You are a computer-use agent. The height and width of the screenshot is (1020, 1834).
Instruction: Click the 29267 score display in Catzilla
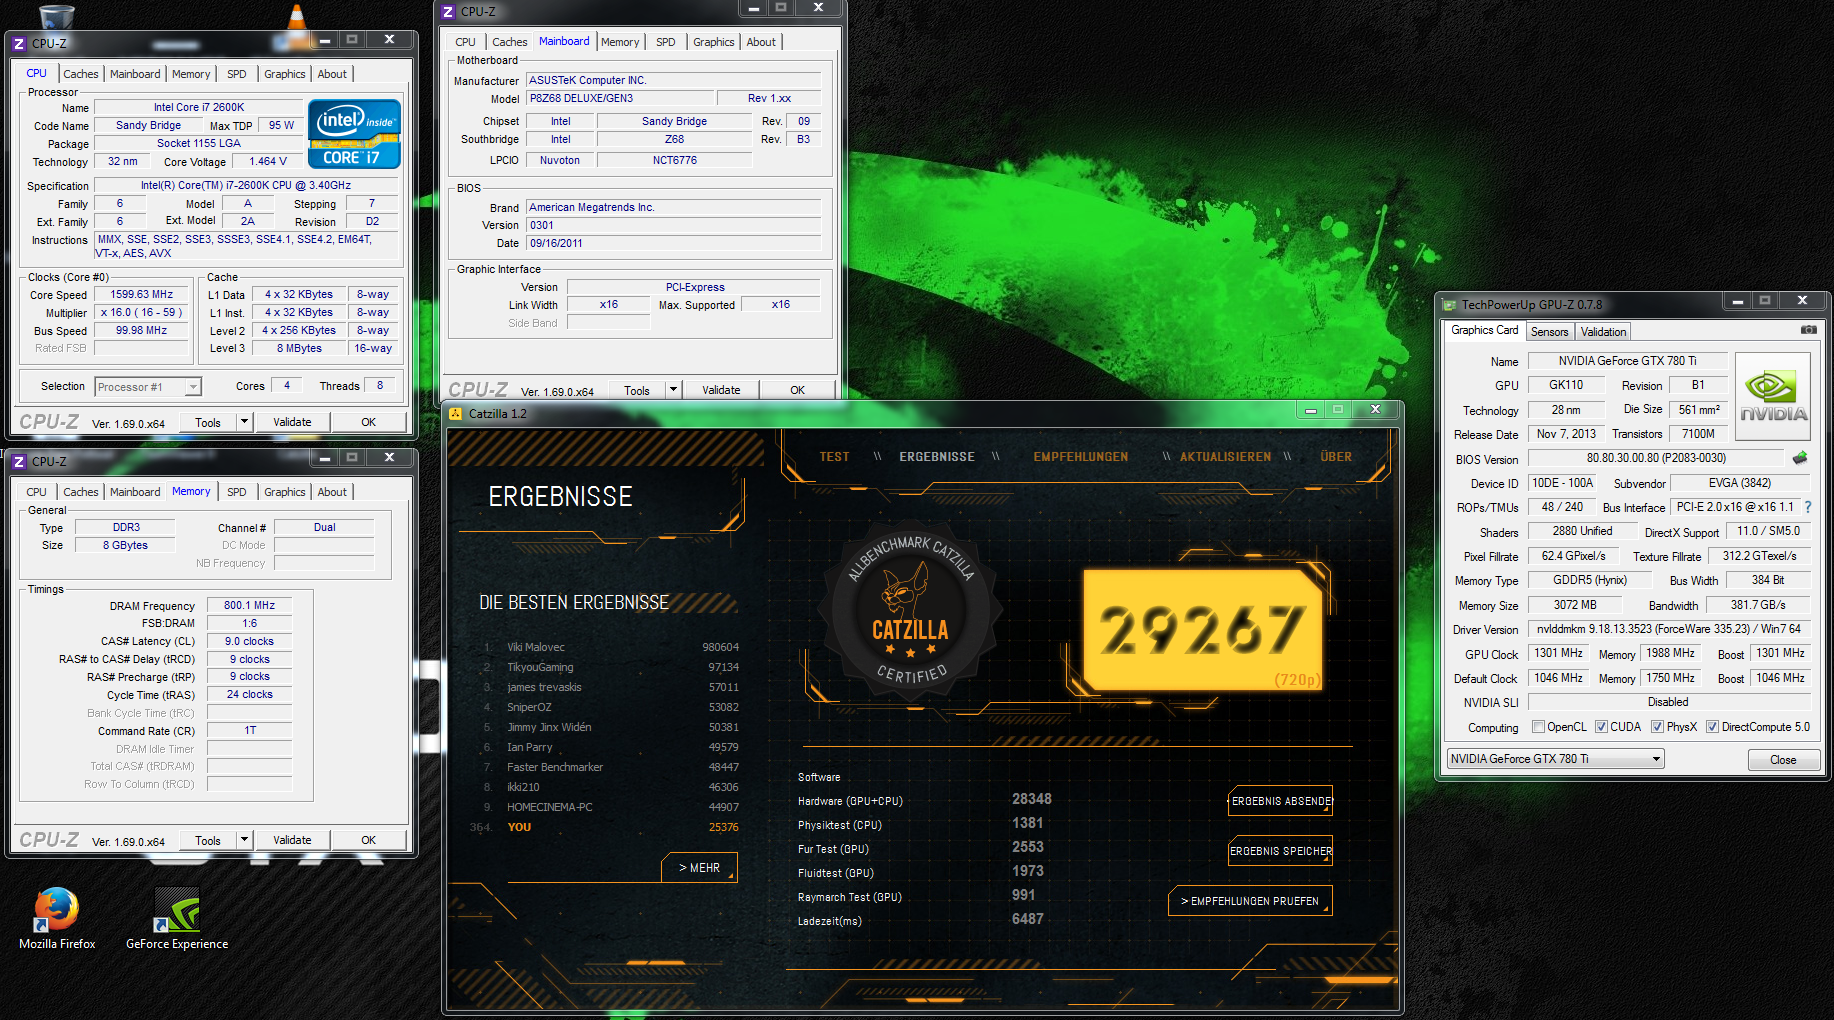[1203, 630]
